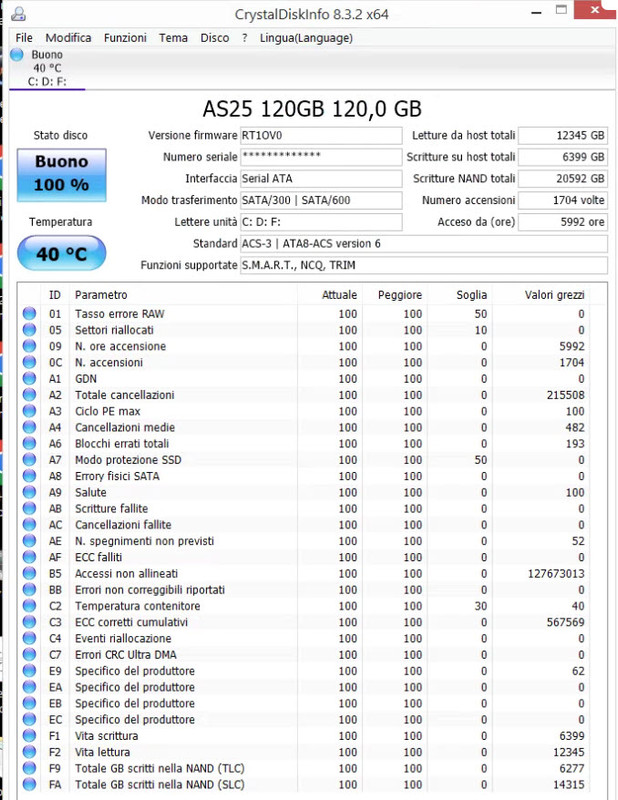The width and height of the screenshot is (618, 800).
Task: Open the Disco menu
Action: [x=214, y=38]
